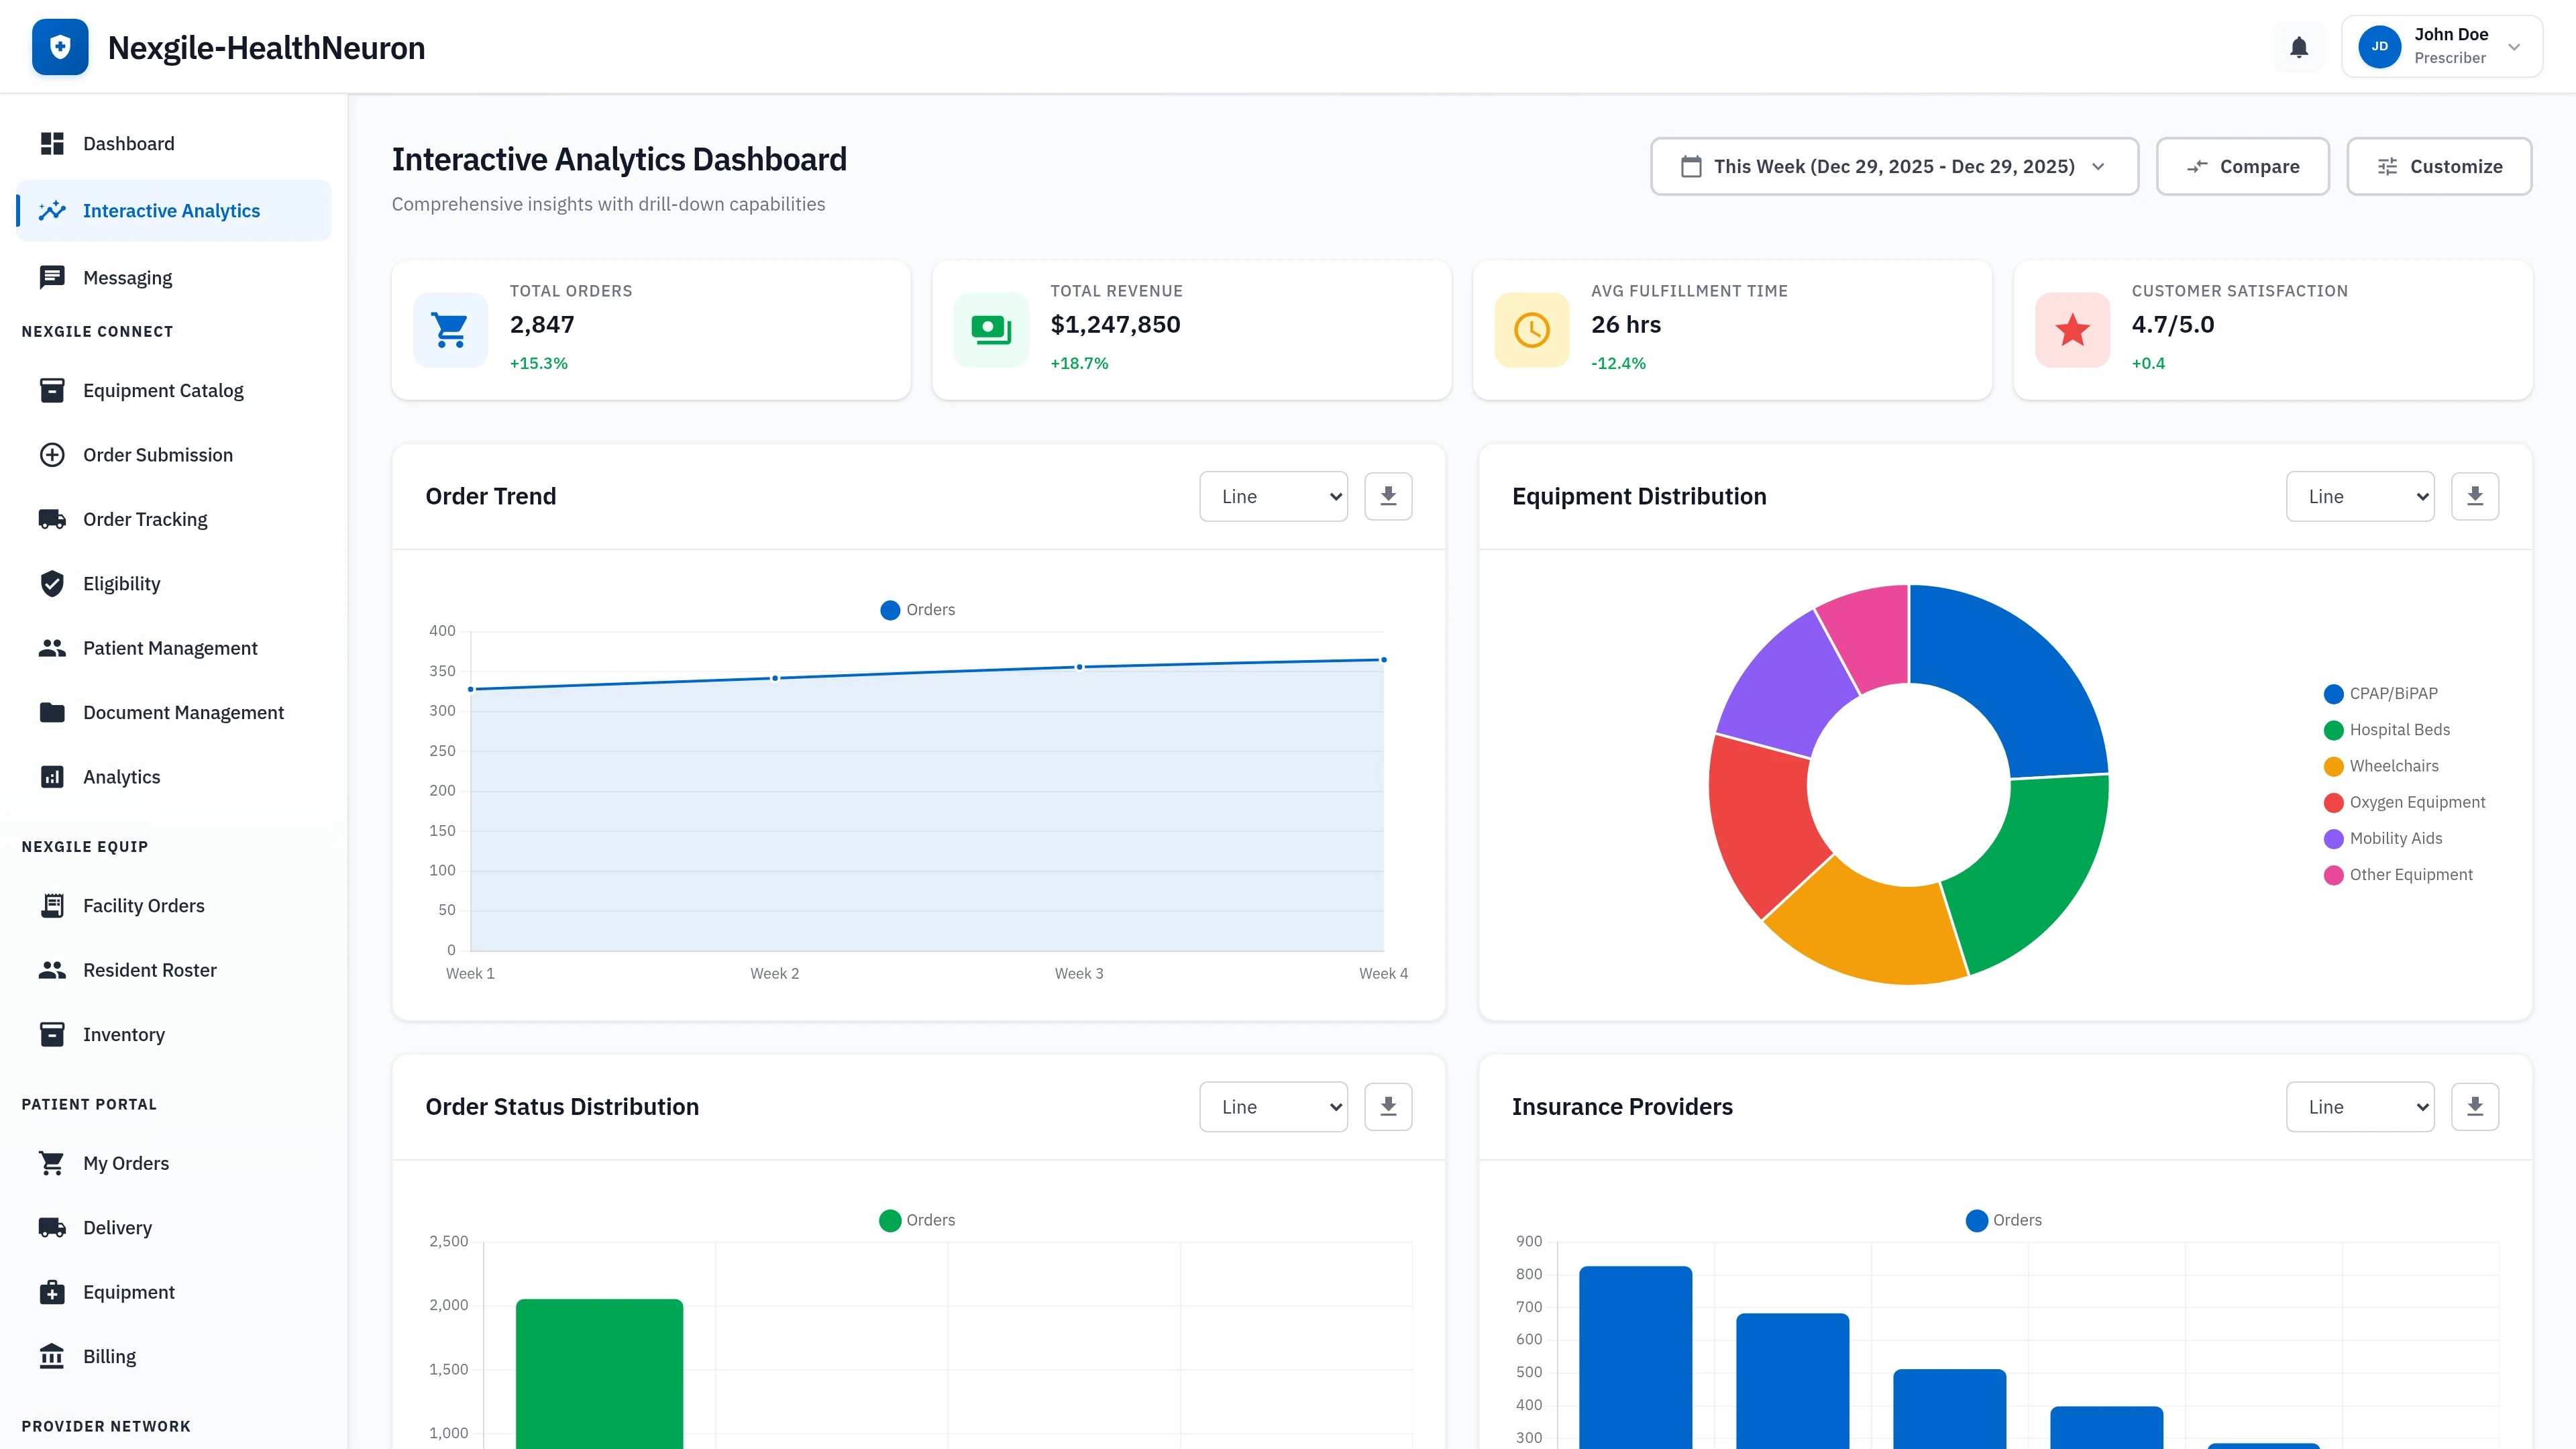Screen dimensions: 2576x1449
Task: Select the CPAP/BiPAP color swatch in legend
Action: 2333,693
